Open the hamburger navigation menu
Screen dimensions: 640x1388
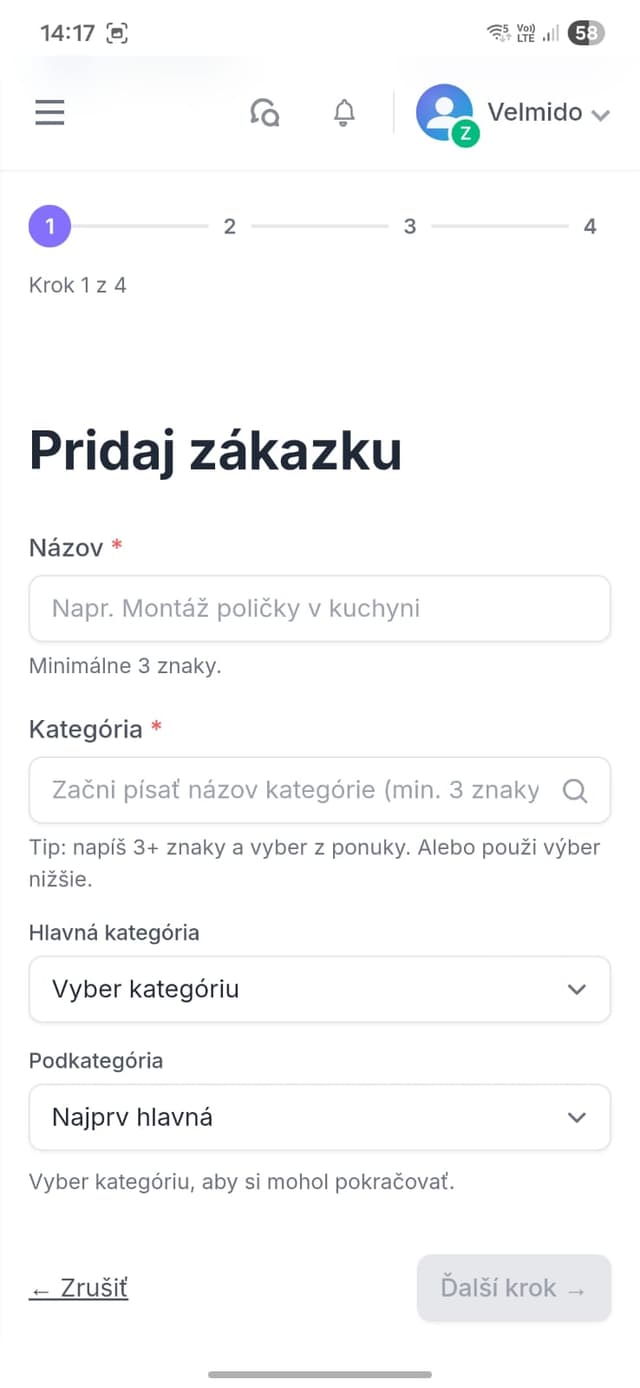(49, 112)
